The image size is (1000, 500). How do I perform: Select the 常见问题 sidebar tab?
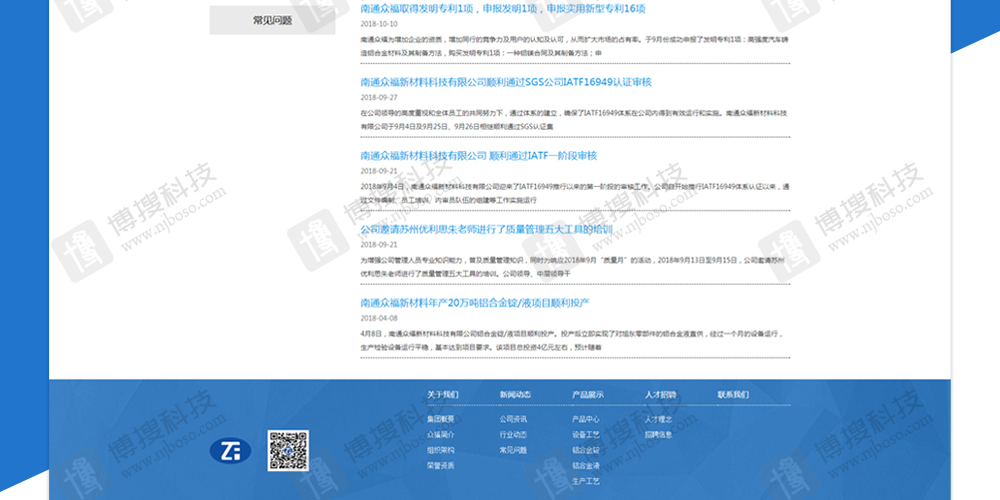click(272, 20)
